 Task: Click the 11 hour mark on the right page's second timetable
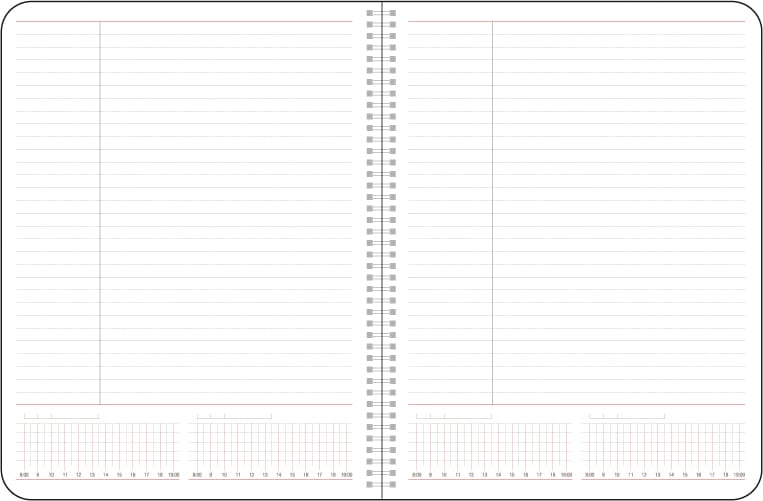pyautogui.click(x=630, y=474)
